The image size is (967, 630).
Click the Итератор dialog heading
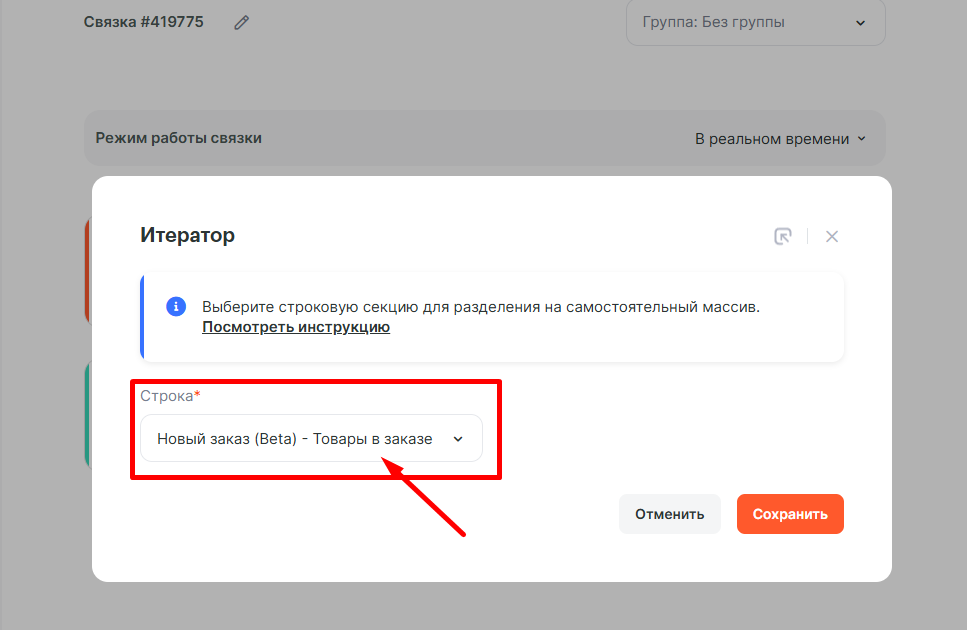(x=187, y=236)
